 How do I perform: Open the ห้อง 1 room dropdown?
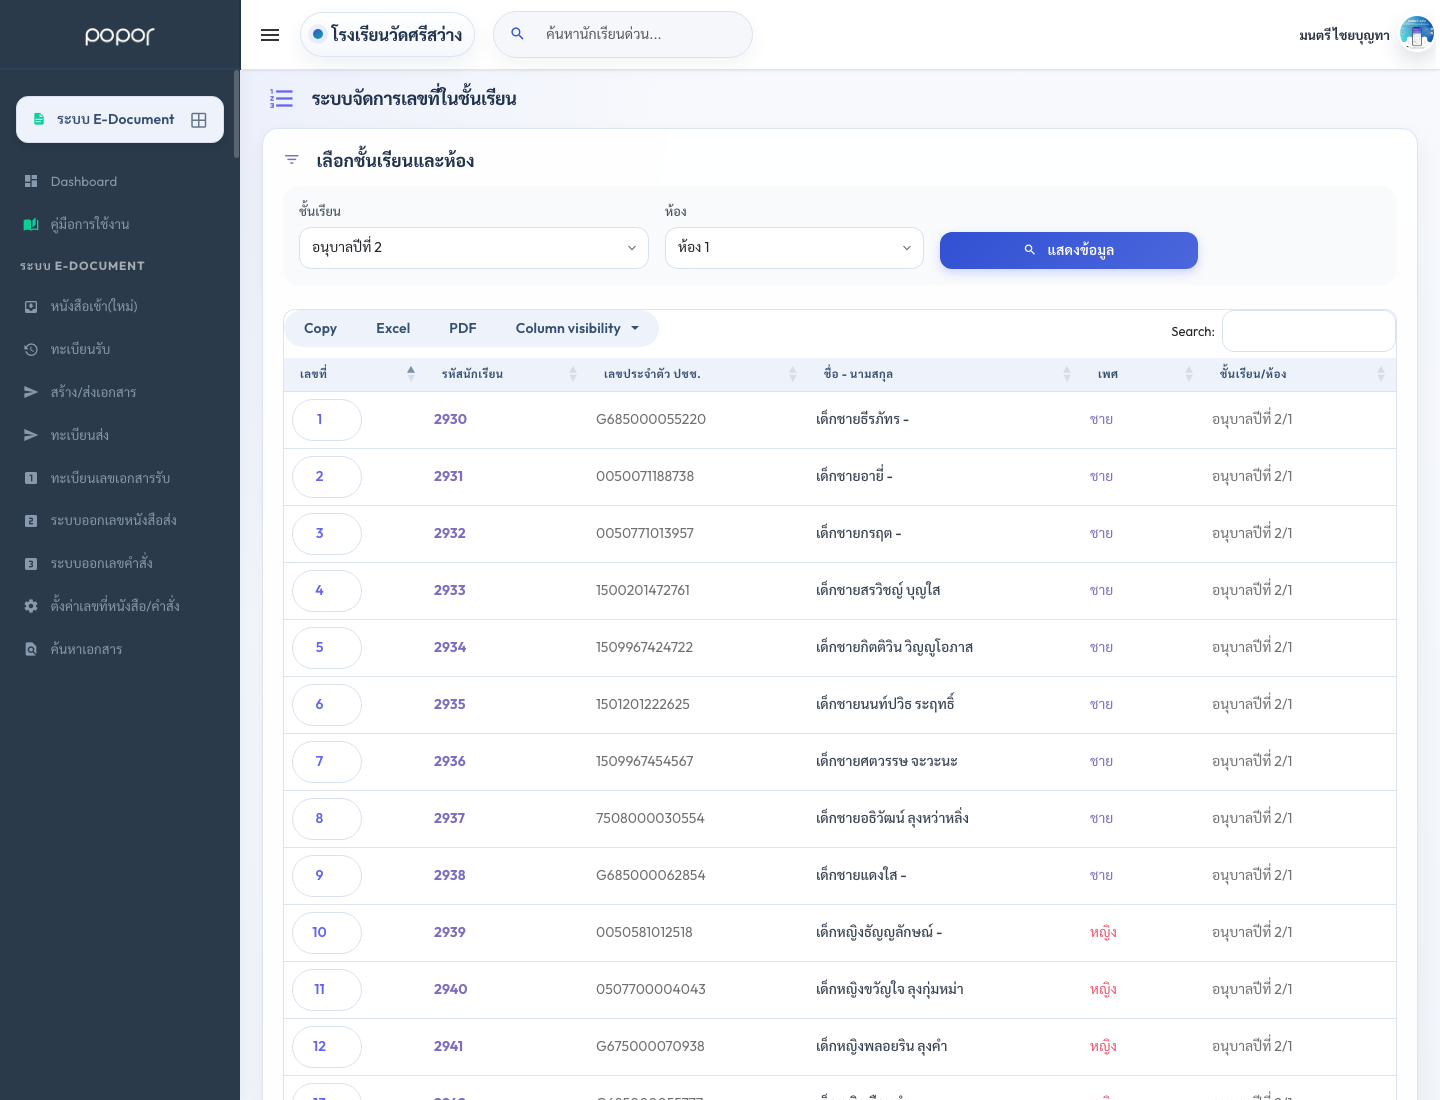[x=794, y=248]
